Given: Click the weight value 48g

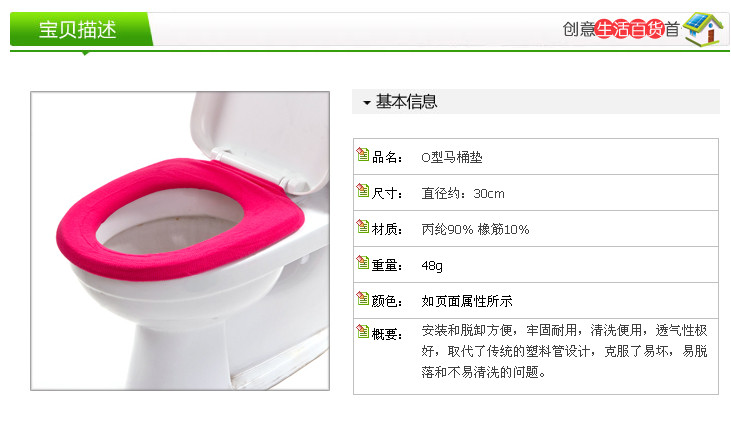Looking at the screenshot, I should 432,266.
